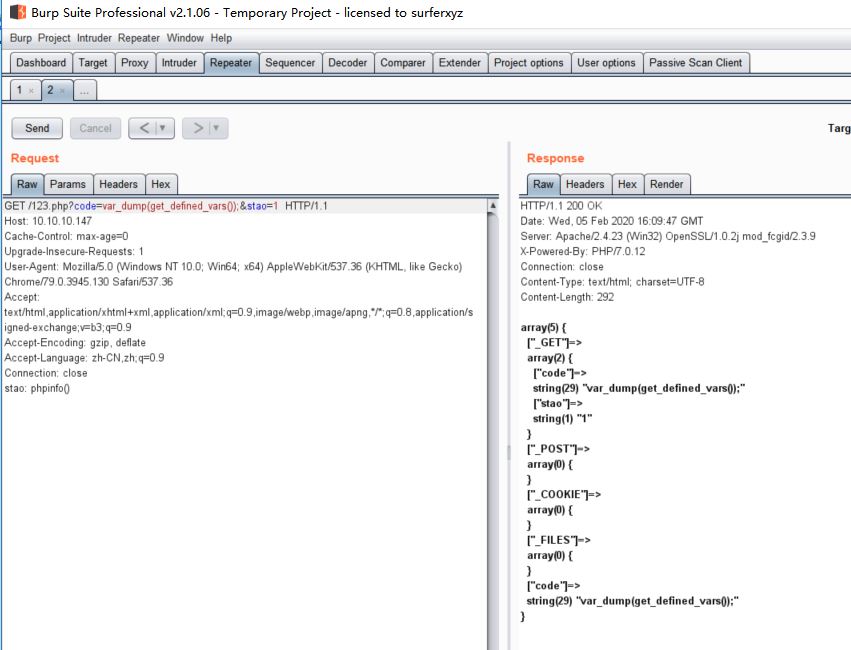Select the Request Raw tab
Viewport: 851px width, 650px height.
click(x=27, y=184)
